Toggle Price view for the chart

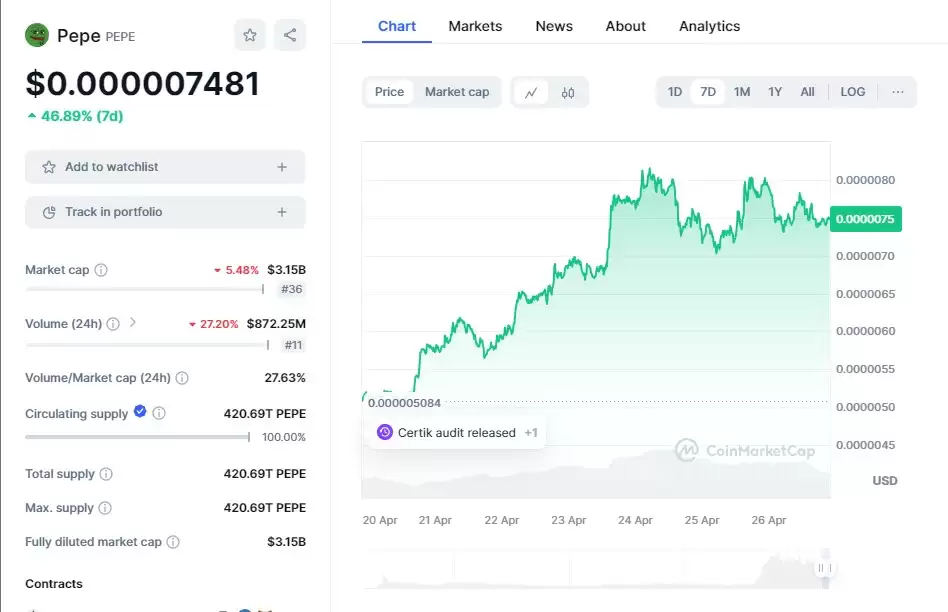[x=389, y=91]
